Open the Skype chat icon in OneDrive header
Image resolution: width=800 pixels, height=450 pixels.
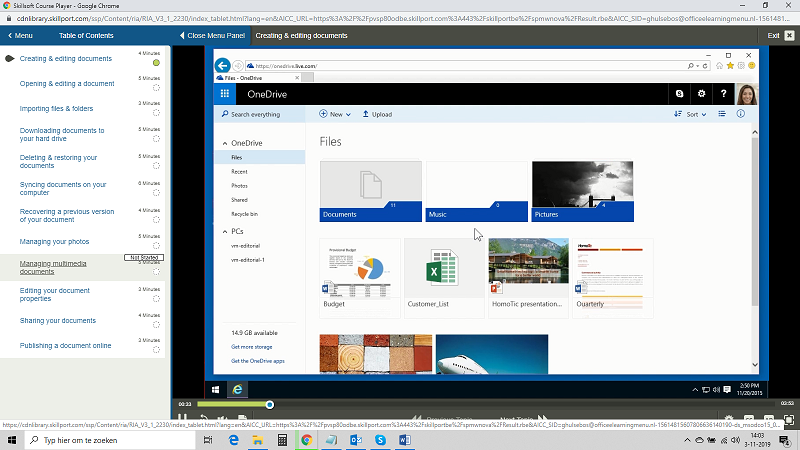click(679, 94)
